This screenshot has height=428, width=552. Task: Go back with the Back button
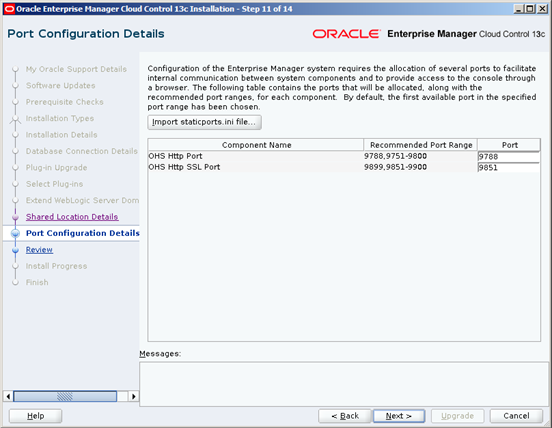pos(345,416)
